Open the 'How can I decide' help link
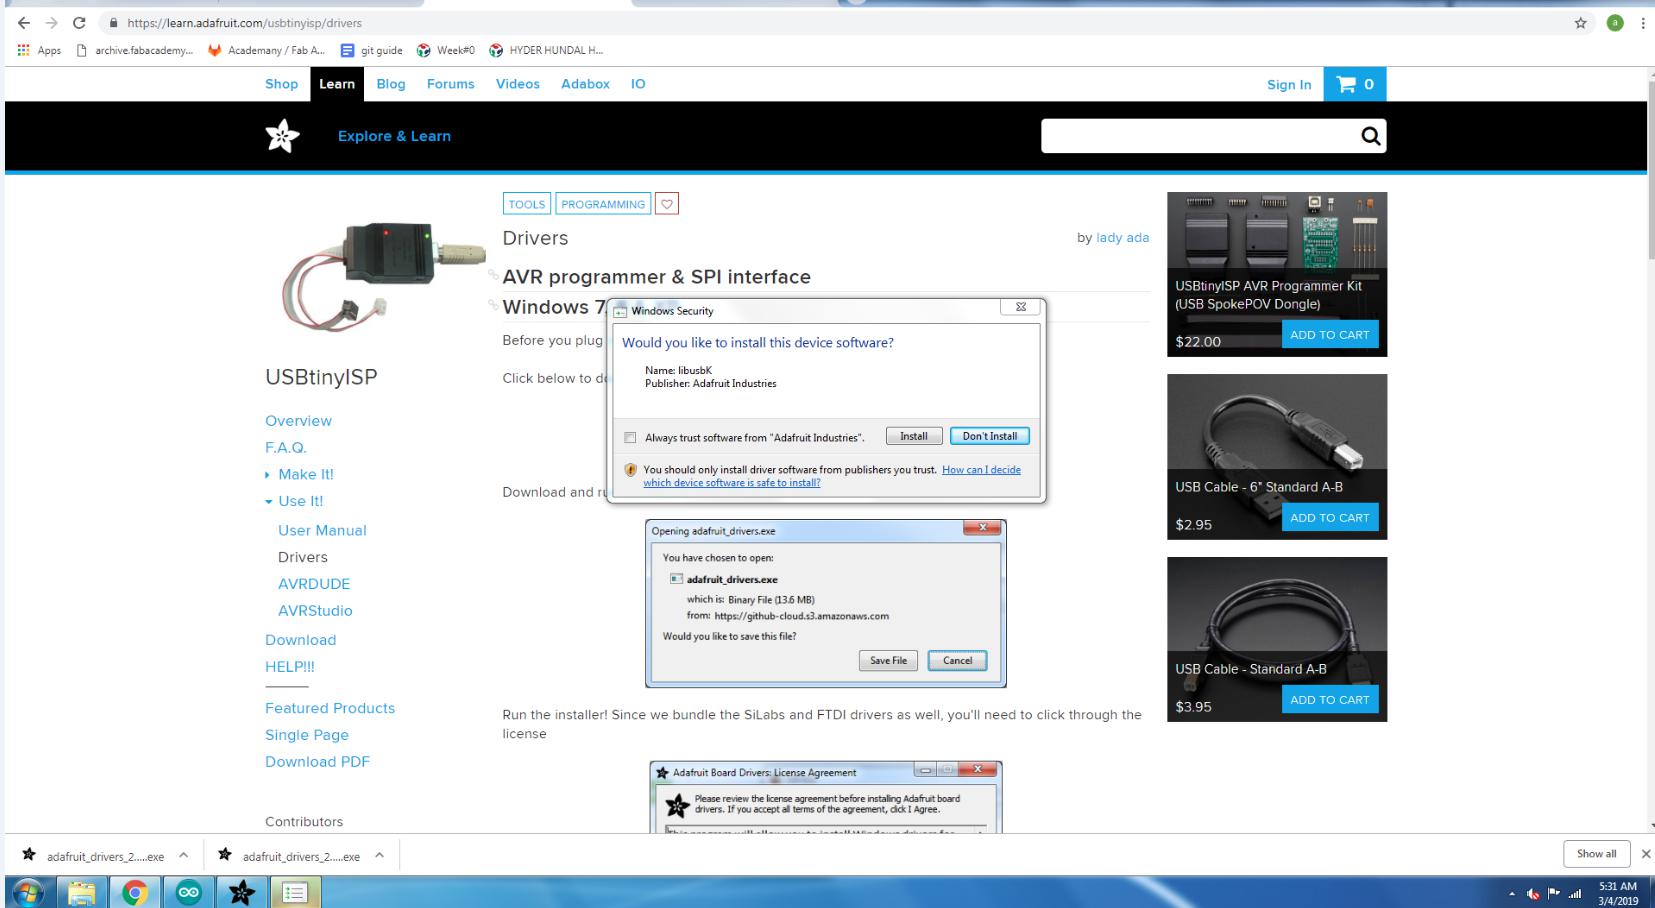Image resolution: width=1655 pixels, height=908 pixels. (832, 476)
